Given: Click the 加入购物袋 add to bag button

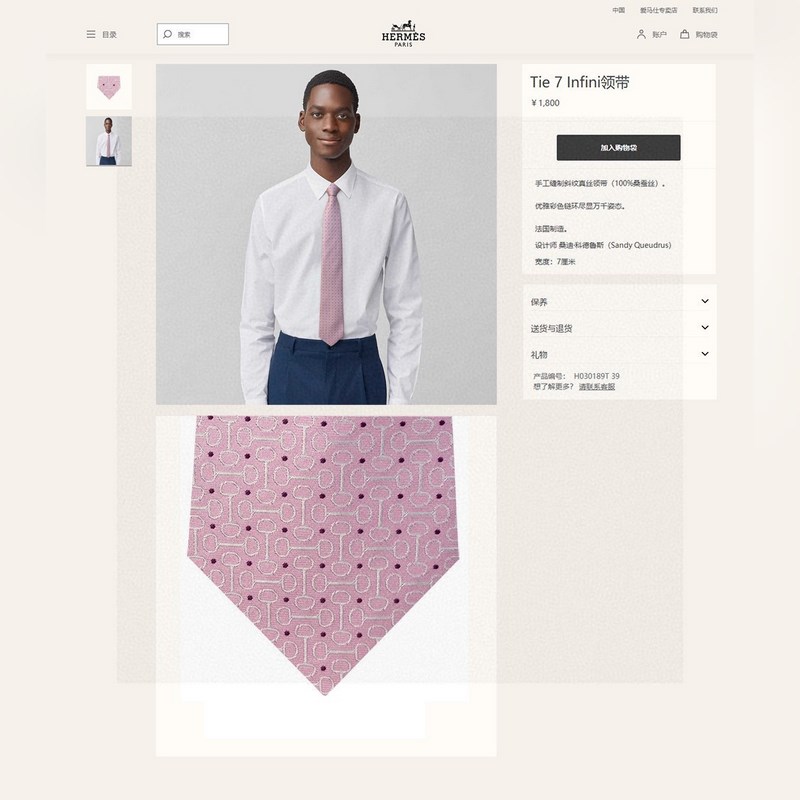Looking at the screenshot, I should (618, 147).
